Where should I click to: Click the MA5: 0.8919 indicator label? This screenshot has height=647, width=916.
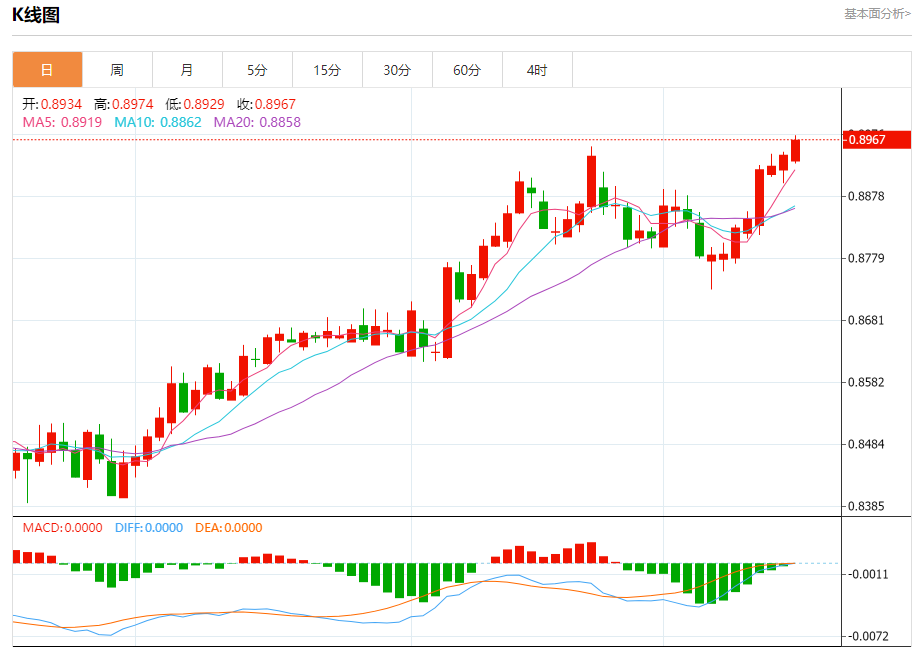62,122
